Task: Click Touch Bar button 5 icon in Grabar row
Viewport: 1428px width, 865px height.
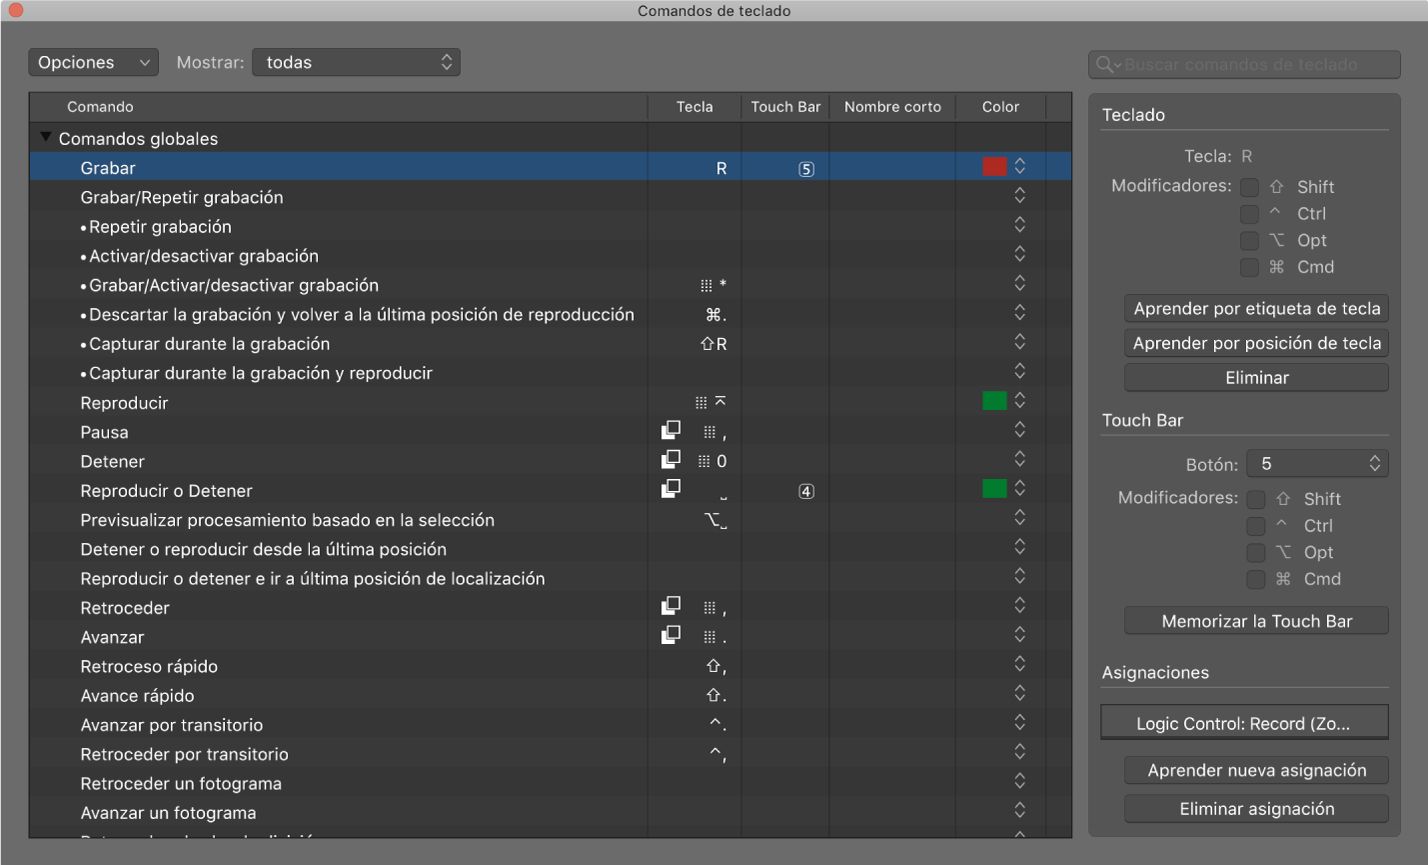Action: coord(806,169)
